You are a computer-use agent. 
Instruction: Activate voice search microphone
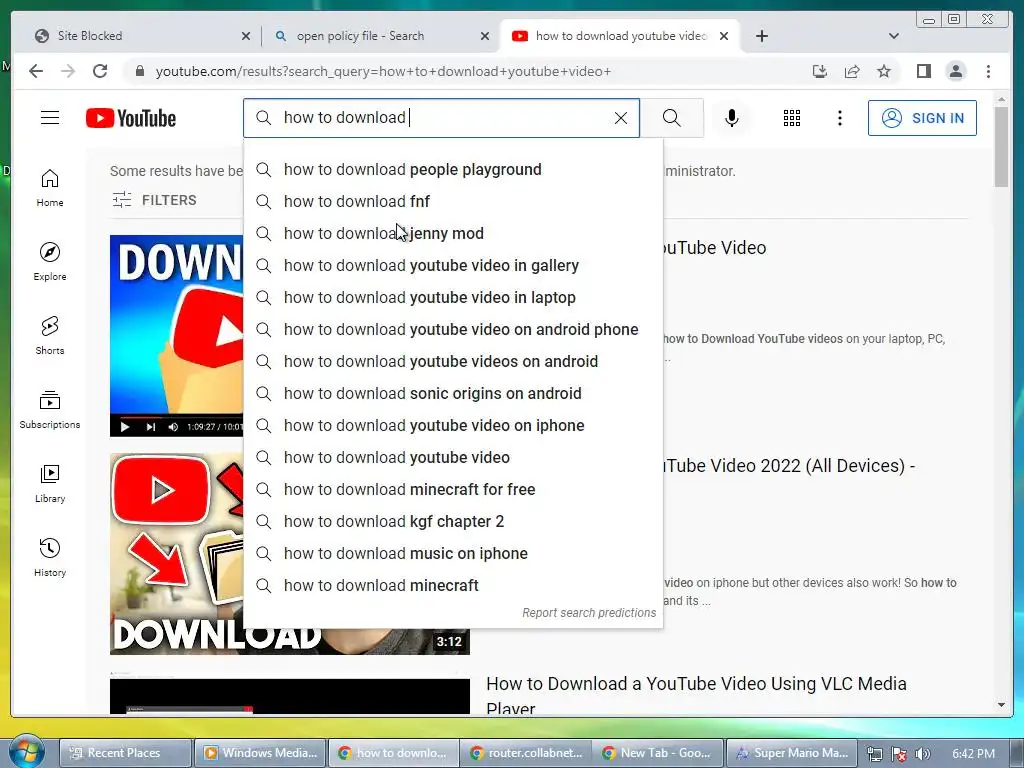731,118
